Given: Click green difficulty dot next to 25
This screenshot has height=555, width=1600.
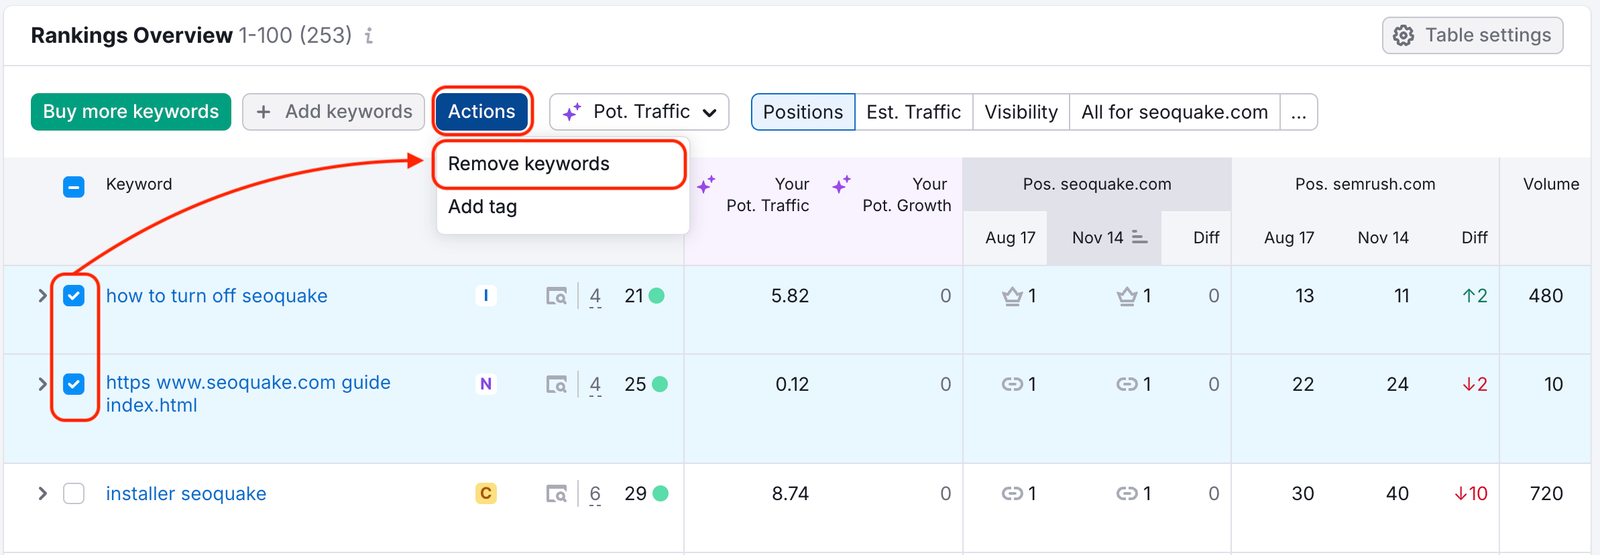Looking at the screenshot, I should 660,384.
